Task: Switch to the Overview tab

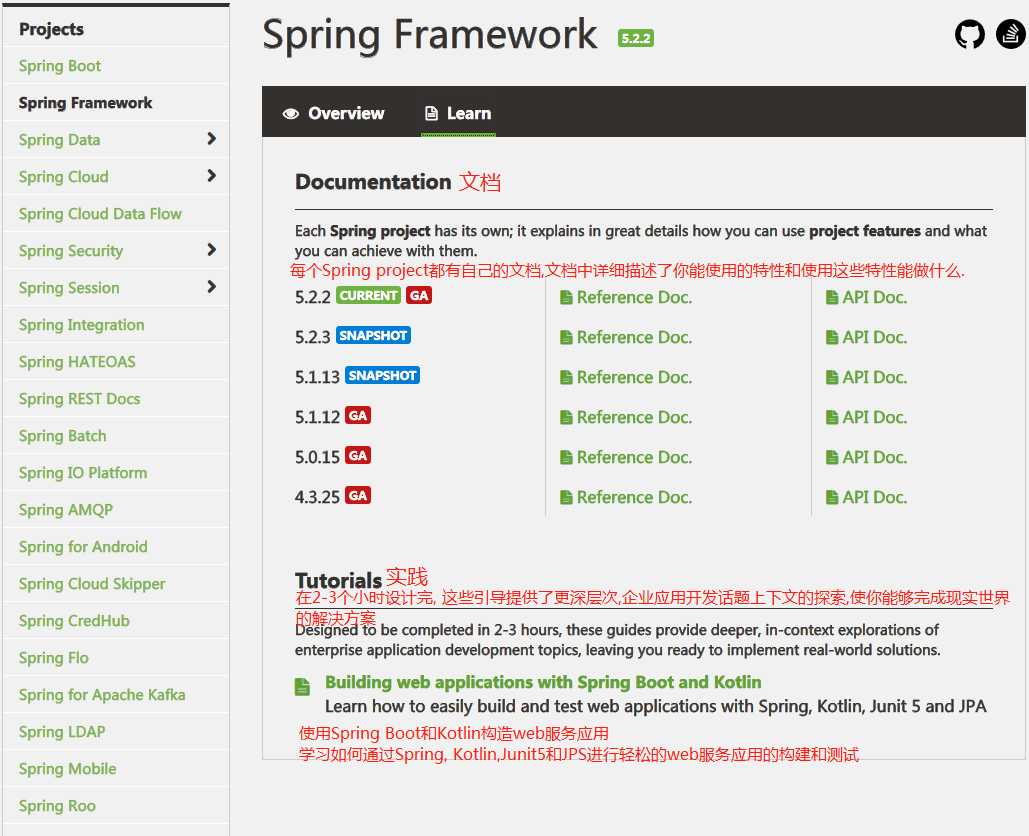Action: click(x=333, y=114)
